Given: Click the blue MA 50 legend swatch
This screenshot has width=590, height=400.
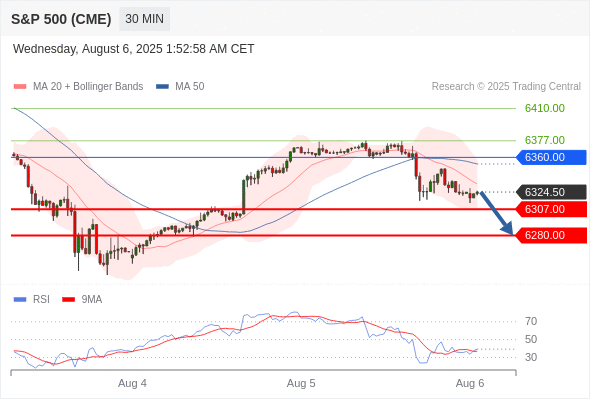Looking at the screenshot, I should click(162, 87).
